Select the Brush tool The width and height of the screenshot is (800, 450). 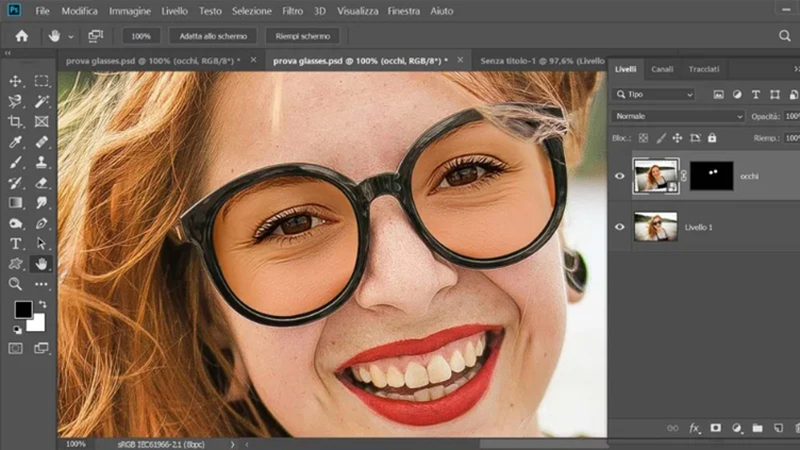(15, 162)
